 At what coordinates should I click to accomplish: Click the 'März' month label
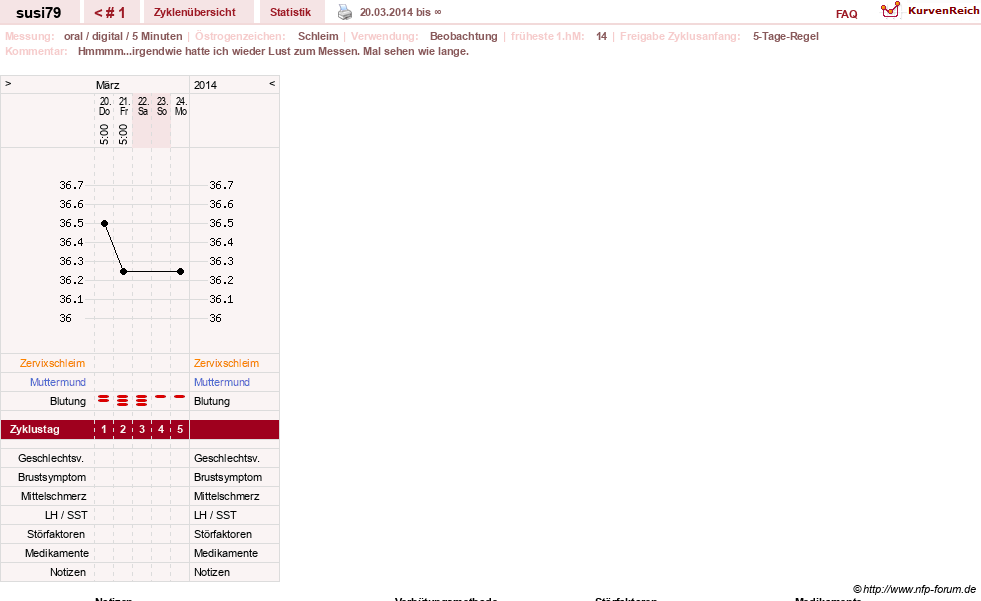pos(108,85)
